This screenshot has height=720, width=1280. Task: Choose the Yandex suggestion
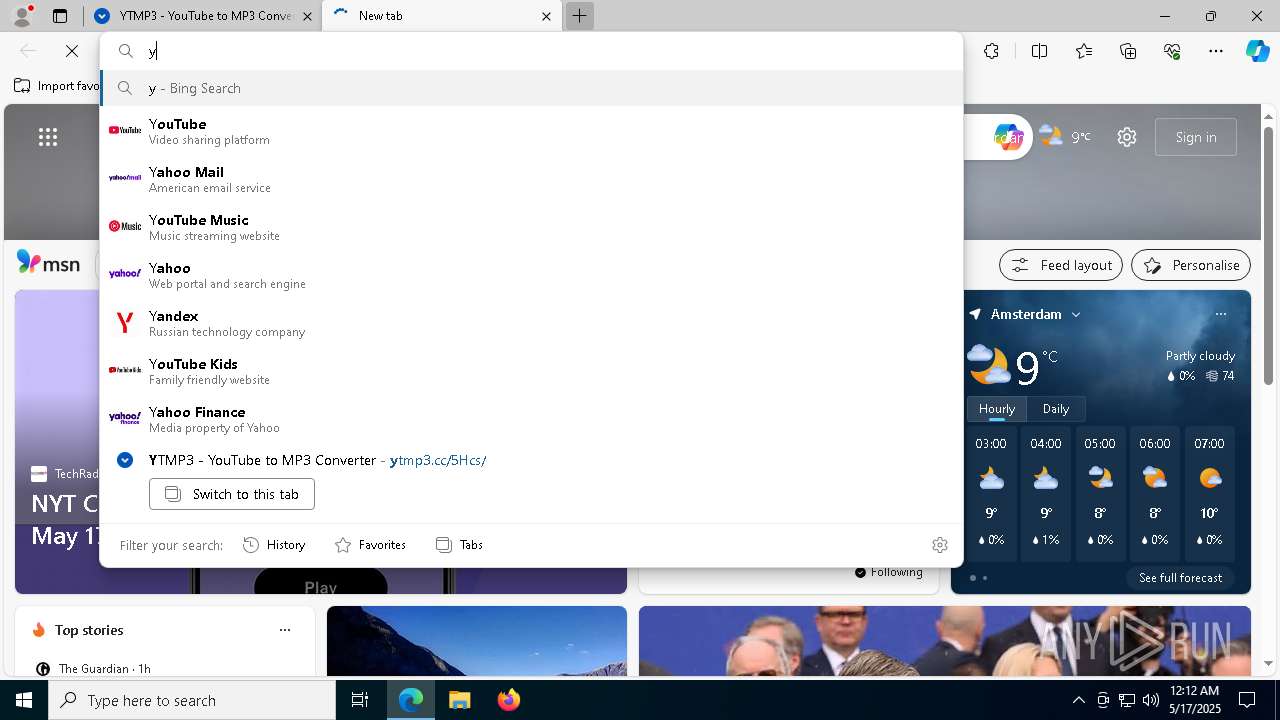(x=531, y=323)
